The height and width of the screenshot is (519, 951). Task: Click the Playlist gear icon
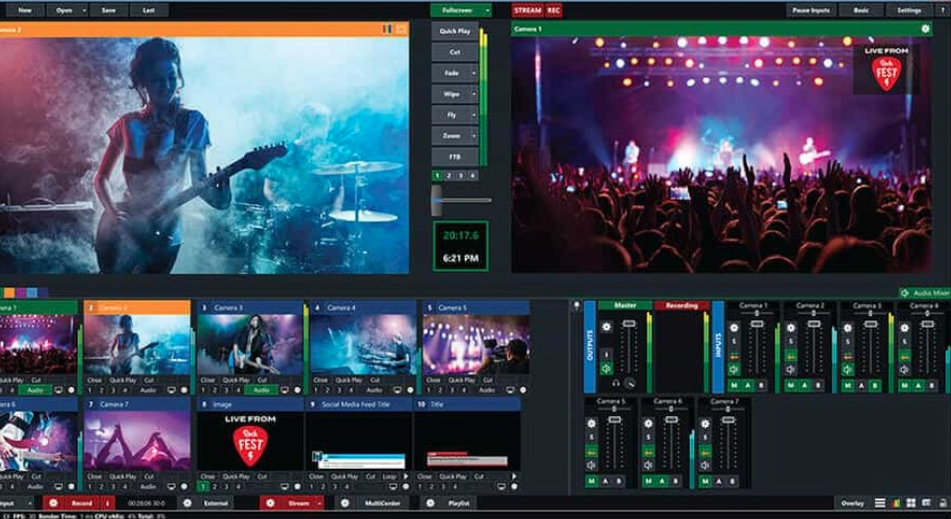coord(431,503)
